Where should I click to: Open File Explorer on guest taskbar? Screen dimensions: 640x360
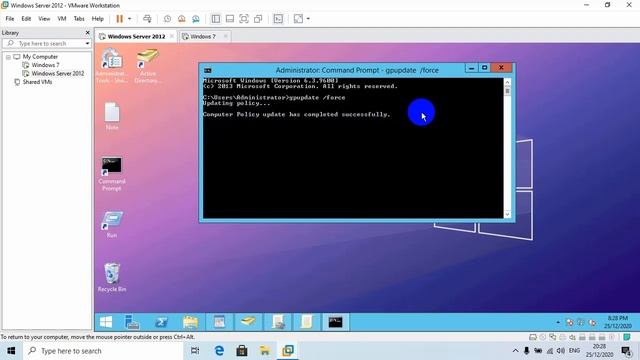tap(190, 322)
